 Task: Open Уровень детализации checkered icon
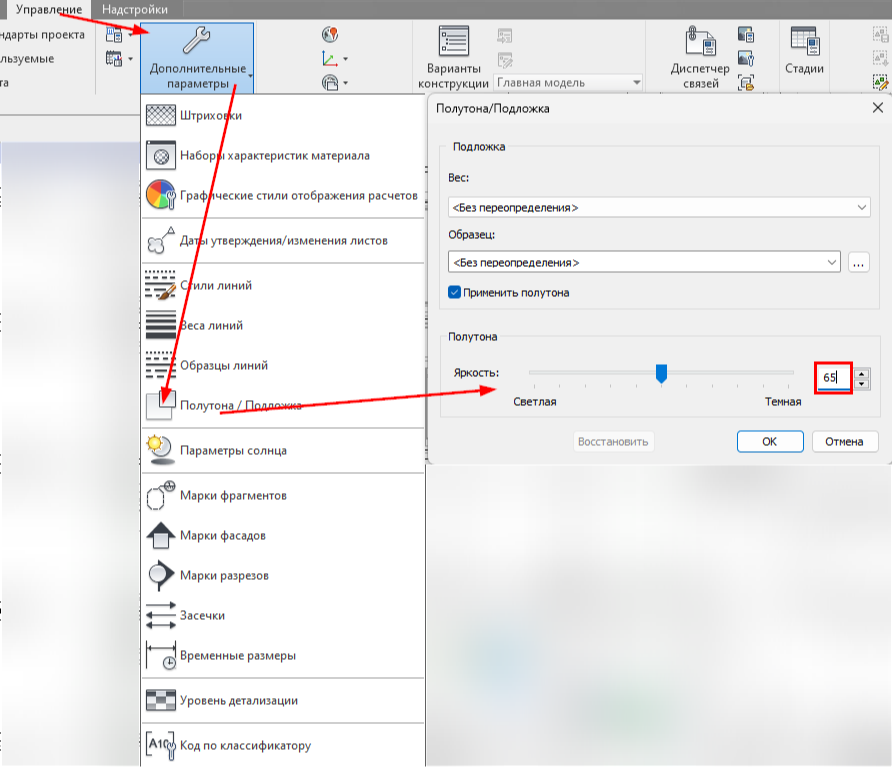click(161, 700)
